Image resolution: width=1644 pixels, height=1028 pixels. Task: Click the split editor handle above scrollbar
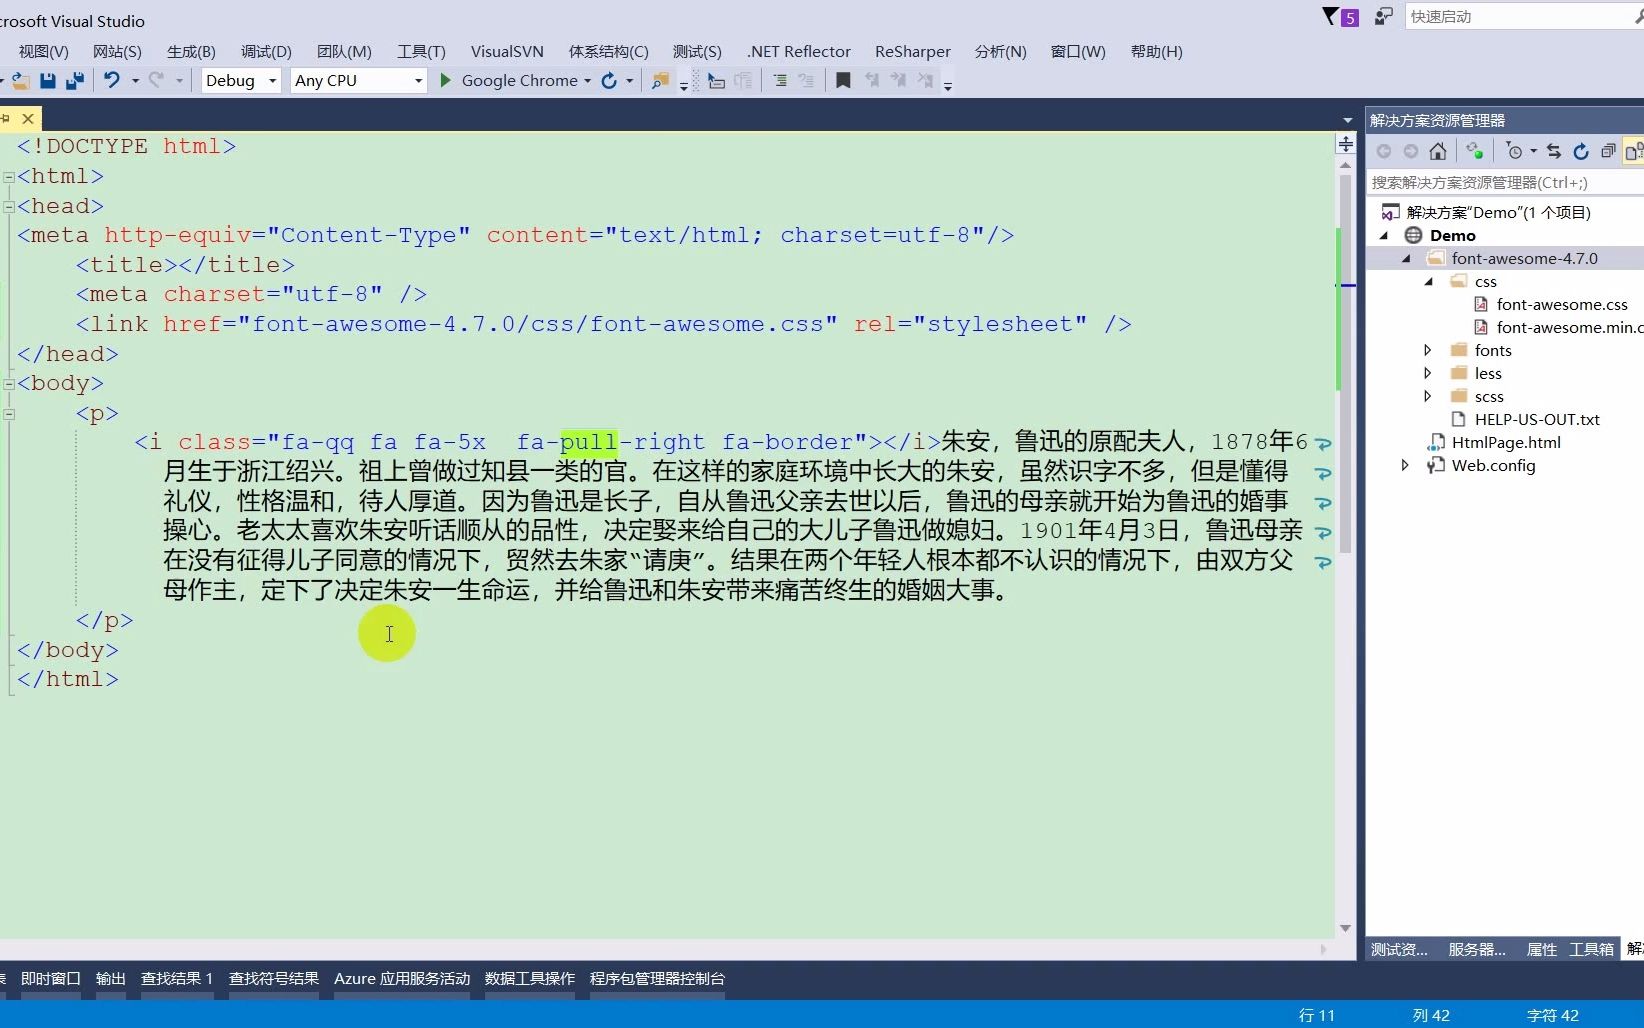click(1346, 145)
